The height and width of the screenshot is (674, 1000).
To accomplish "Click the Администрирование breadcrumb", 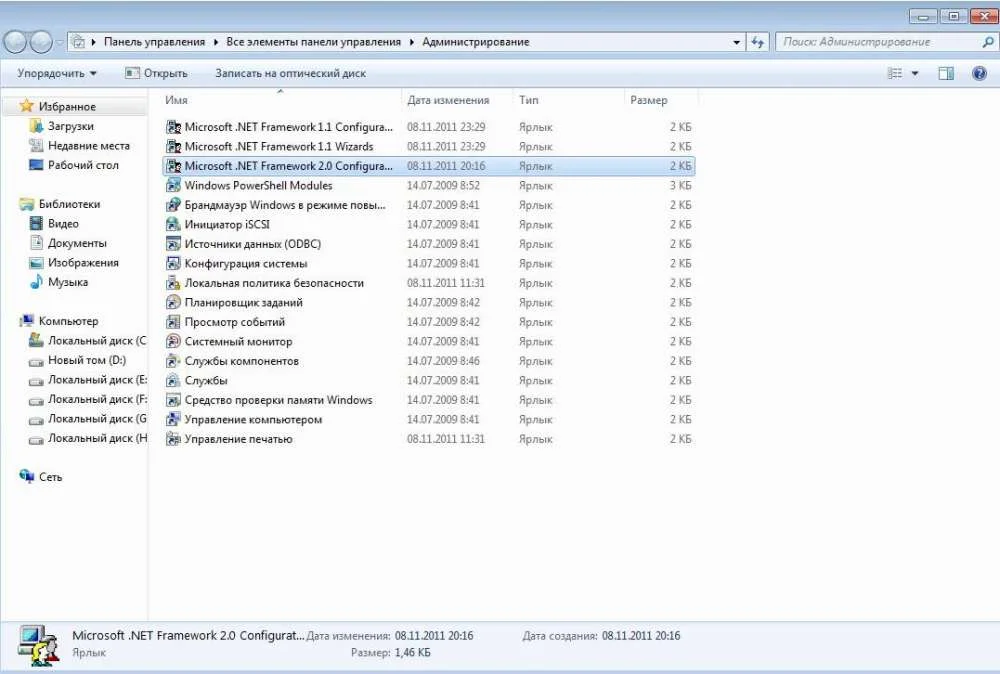I will 476,42.
